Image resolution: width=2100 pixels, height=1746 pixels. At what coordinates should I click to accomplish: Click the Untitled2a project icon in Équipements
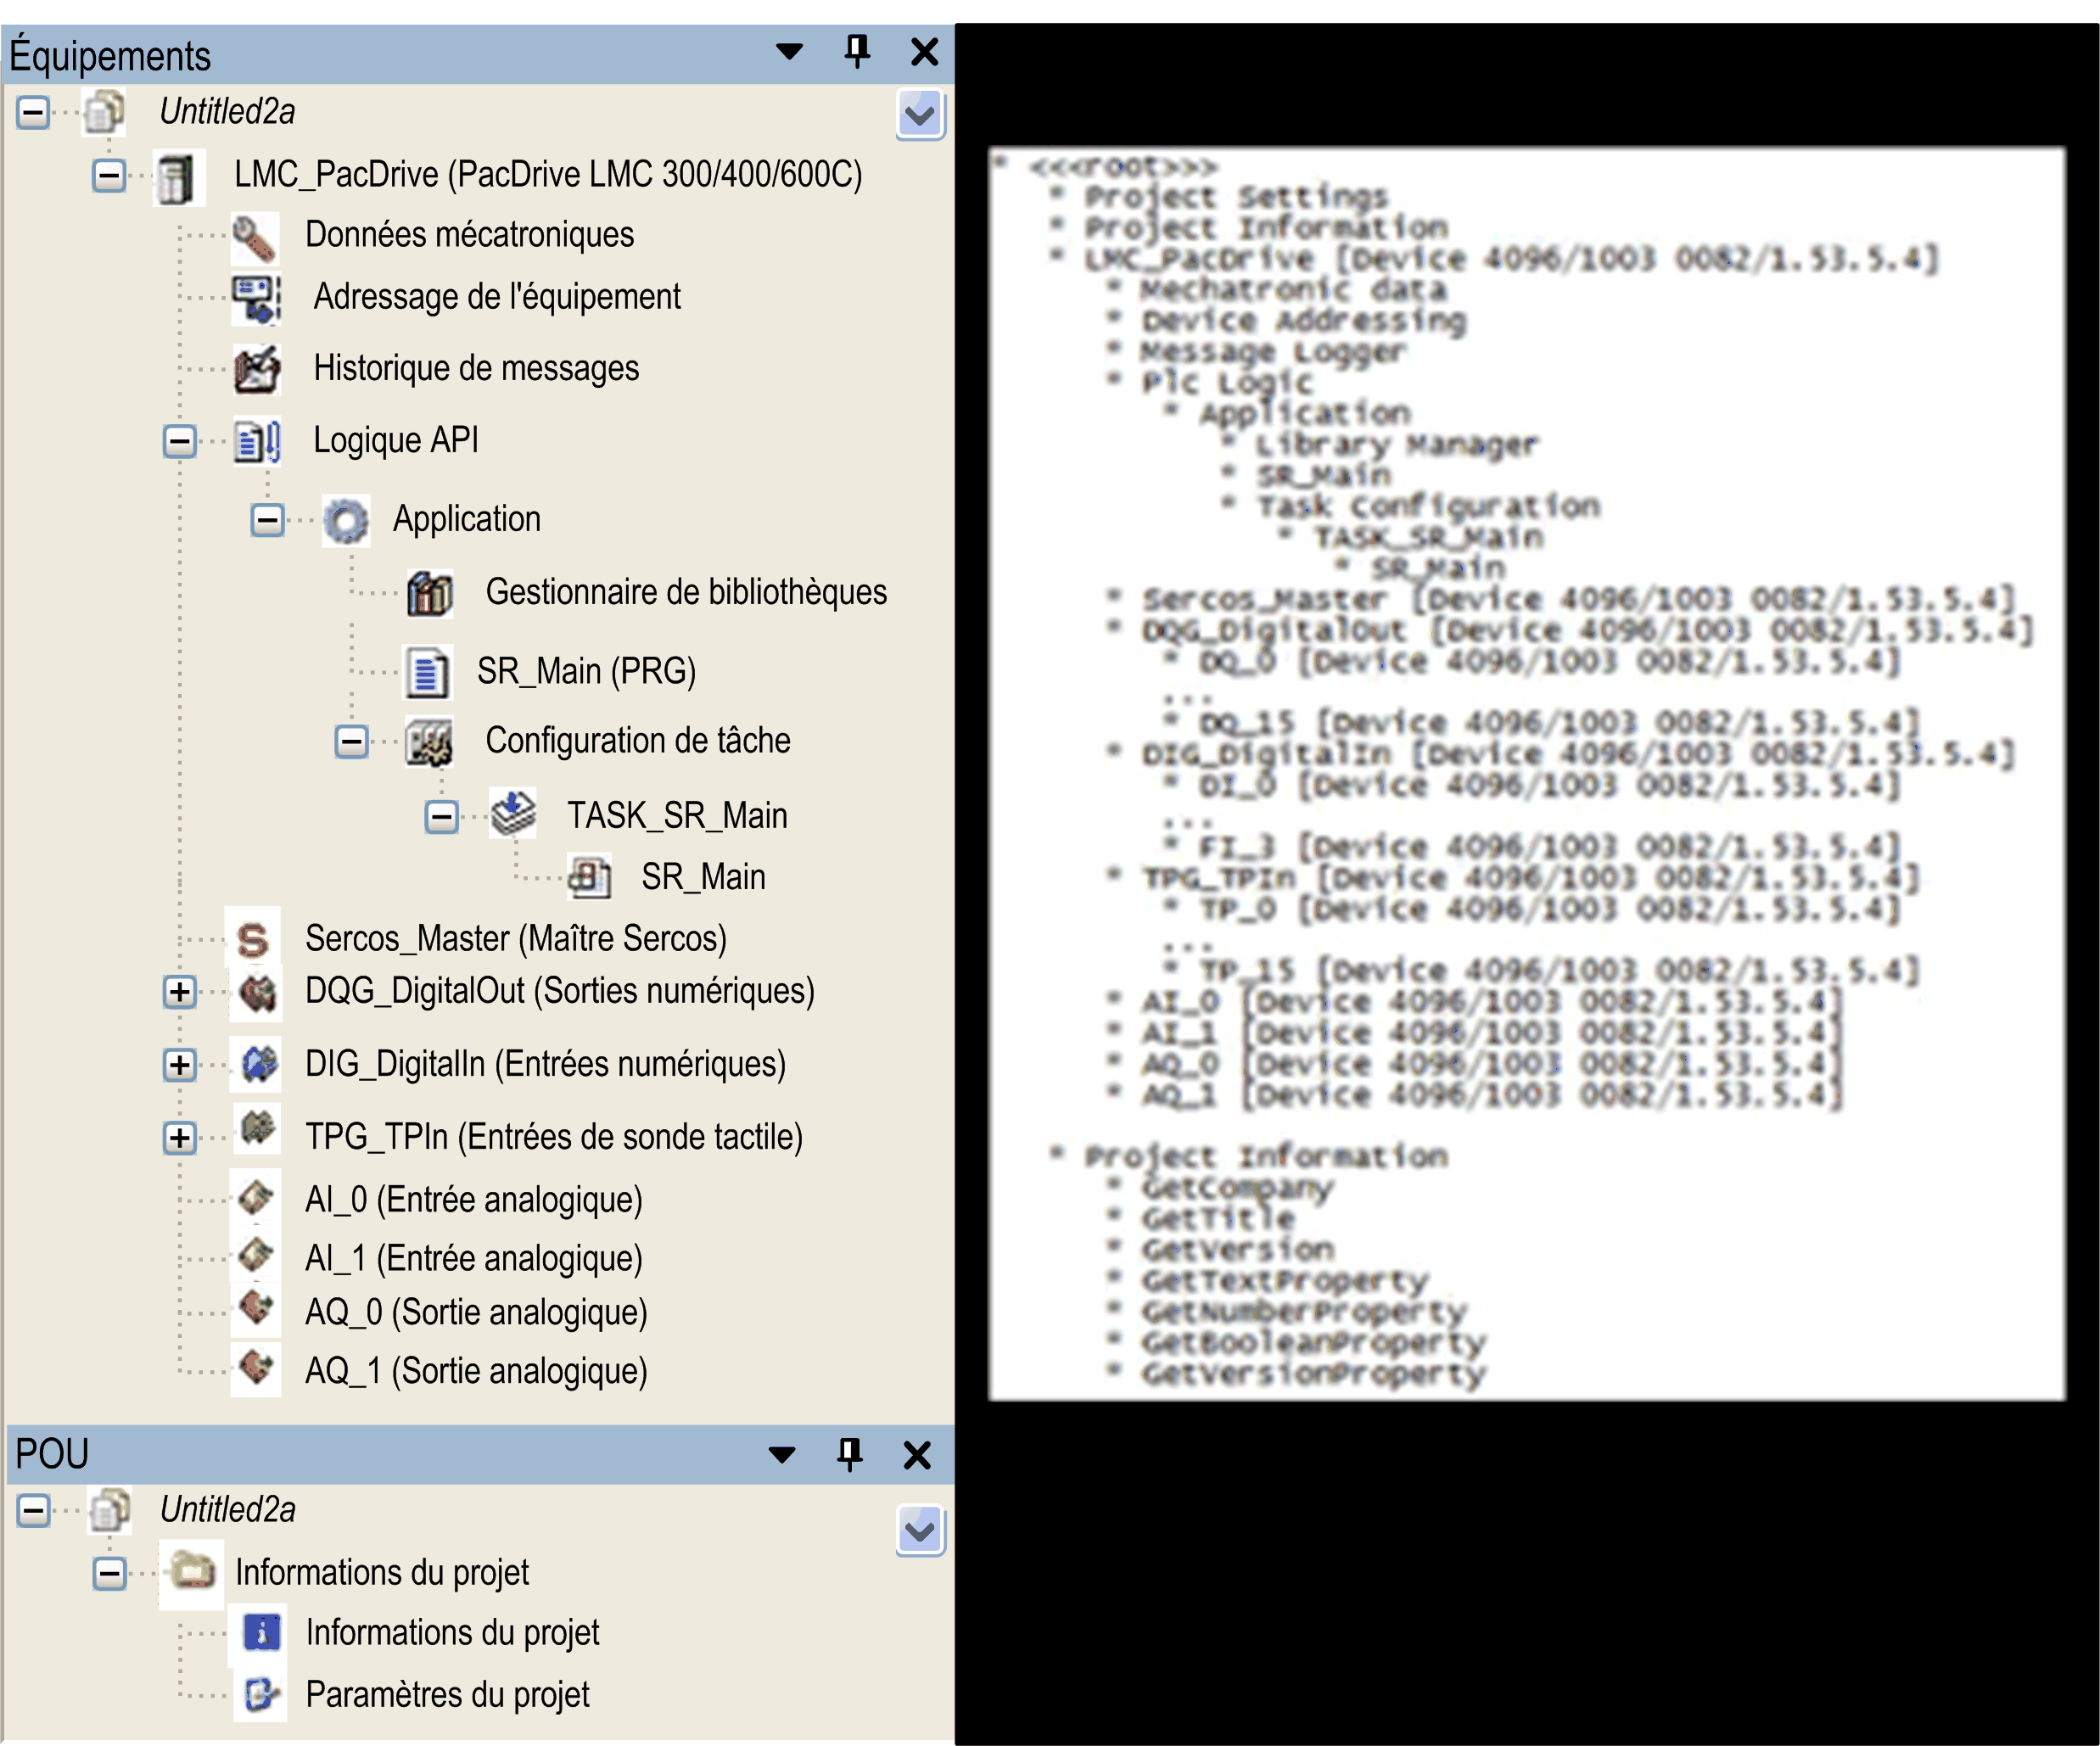coord(105,111)
